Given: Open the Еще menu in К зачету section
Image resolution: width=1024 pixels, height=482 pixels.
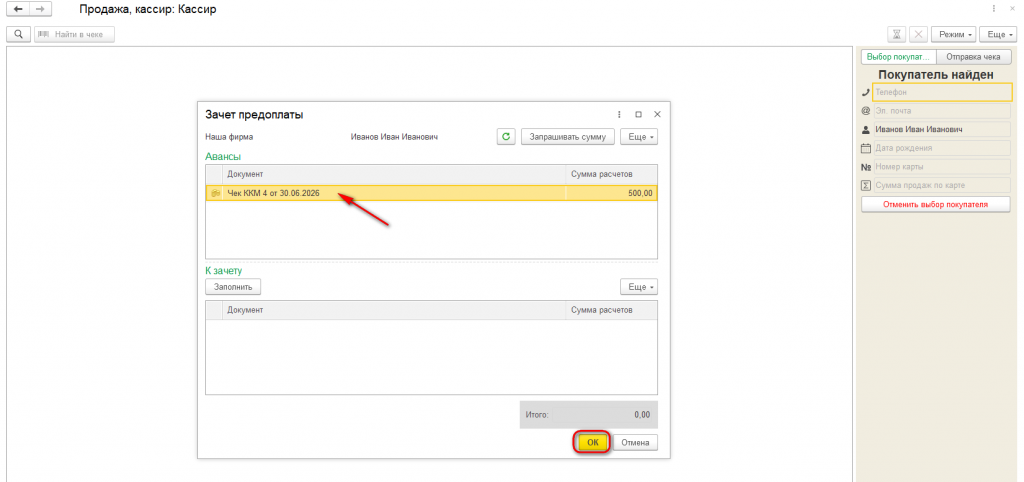Looking at the screenshot, I should tap(639, 287).
